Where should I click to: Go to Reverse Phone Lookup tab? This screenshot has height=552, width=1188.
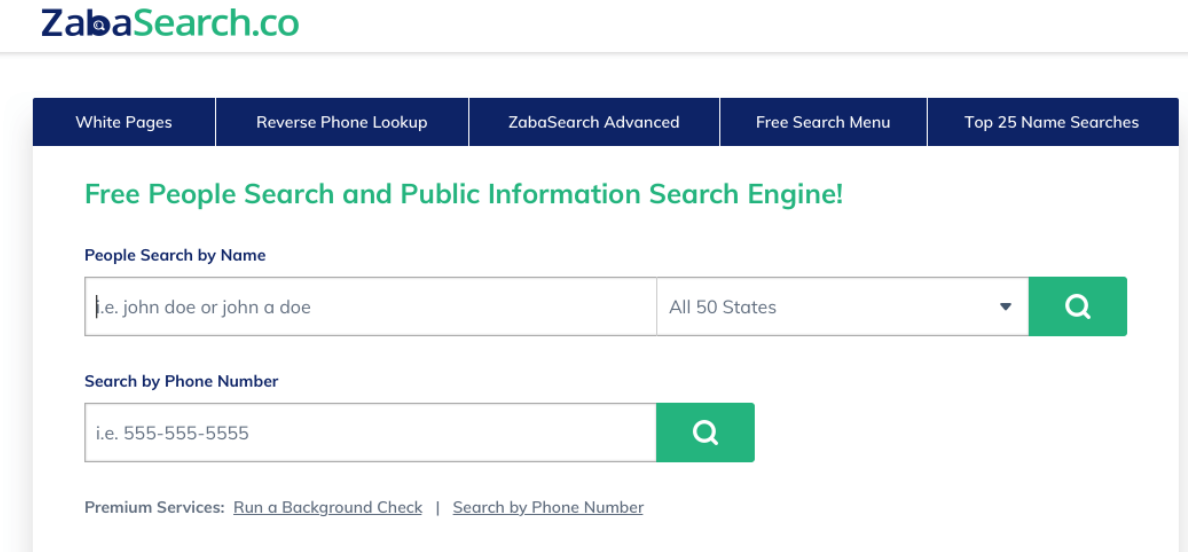(x=342, y=122)
